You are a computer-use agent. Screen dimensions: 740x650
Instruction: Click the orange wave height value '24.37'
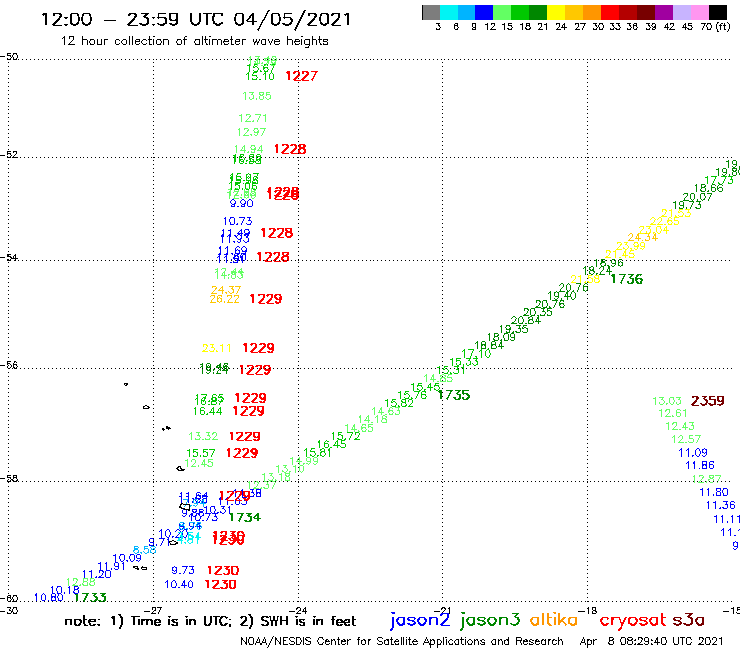pyautogui.click(x=226, y=290)
